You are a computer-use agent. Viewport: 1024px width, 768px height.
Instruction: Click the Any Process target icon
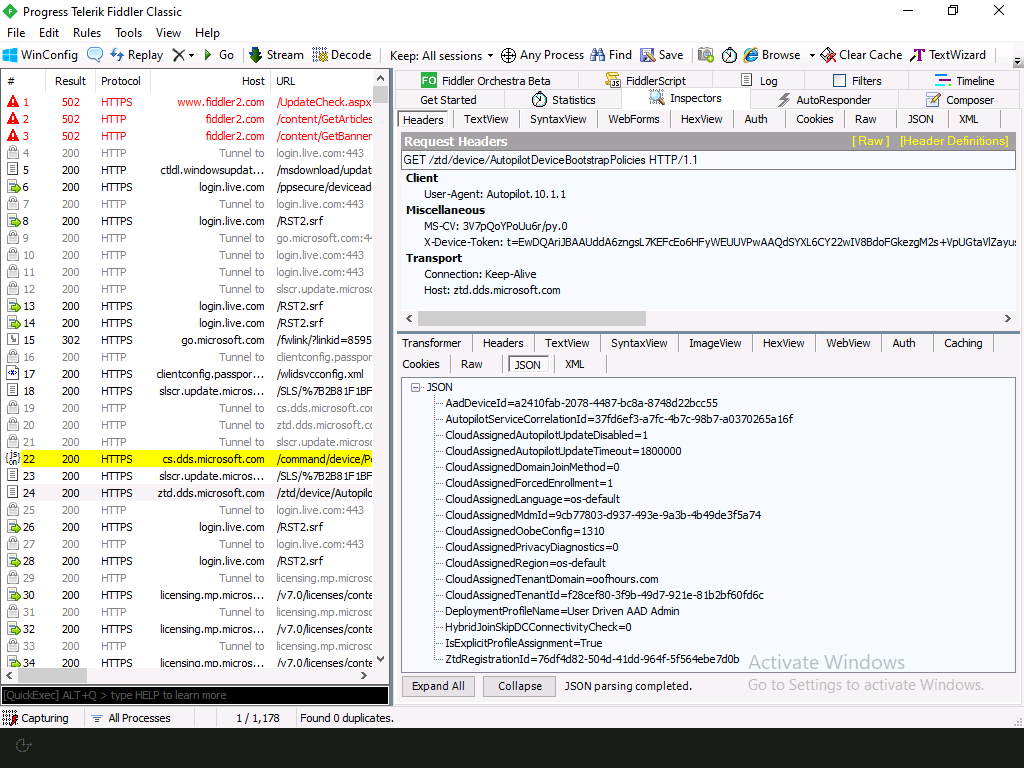(508, 55)
